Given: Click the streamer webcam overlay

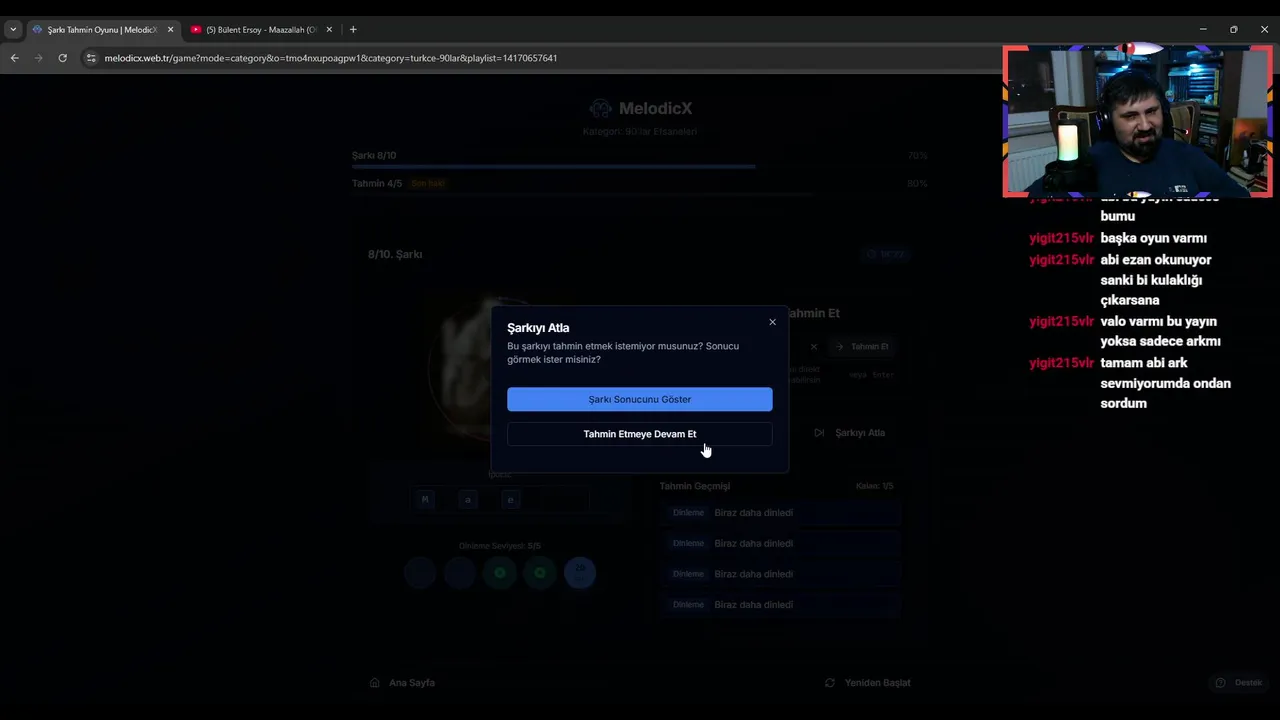Looking at the screenshot, I should pyautogui.click(x=1137, y=121).
